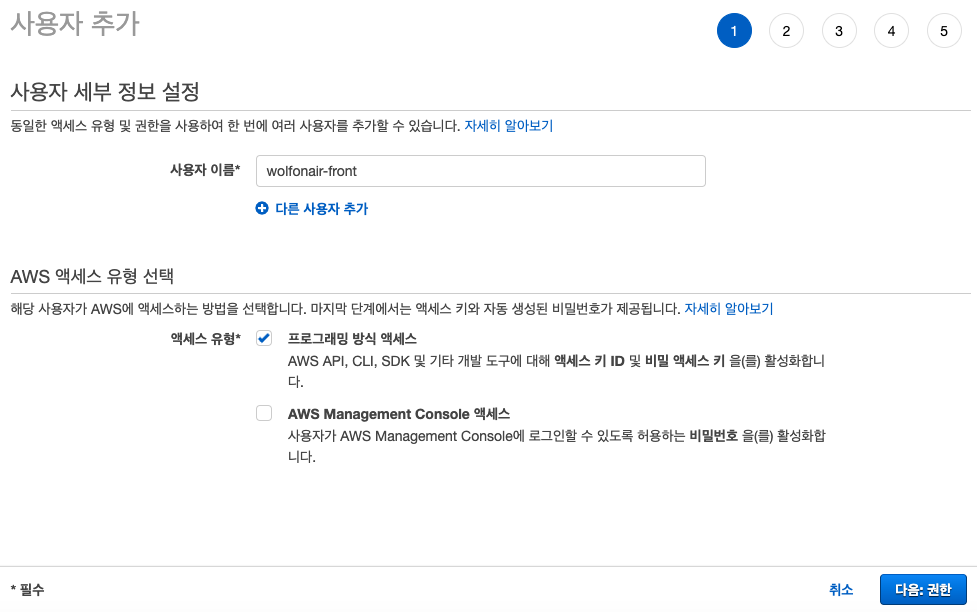Screen dimensions: 977x612
Task: Toggle the checked access type checkbox off
Action: (x=263, y=338)
